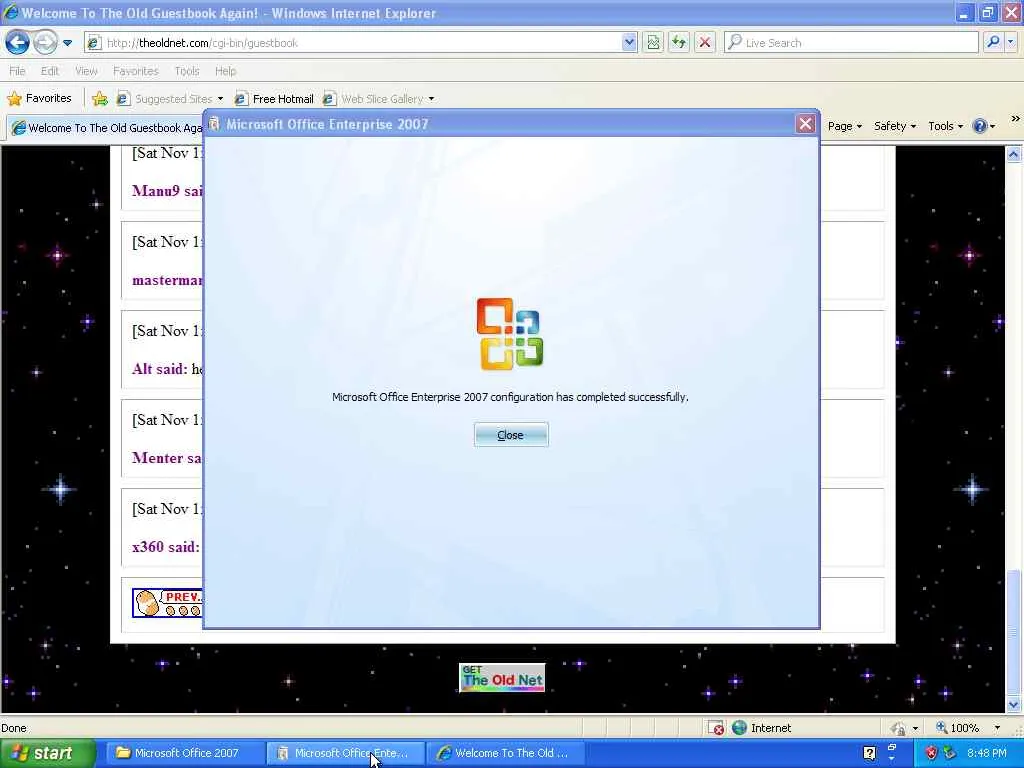The image size is (1024, 768).
Task: Switch to Microsoft Office 2007 folder taskbar button
Action: coord(184,753)
